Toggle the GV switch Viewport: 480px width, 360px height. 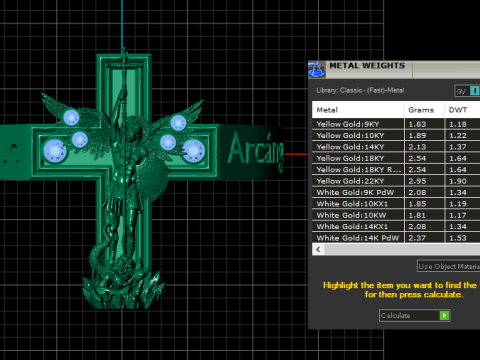[x=467, y=91]
